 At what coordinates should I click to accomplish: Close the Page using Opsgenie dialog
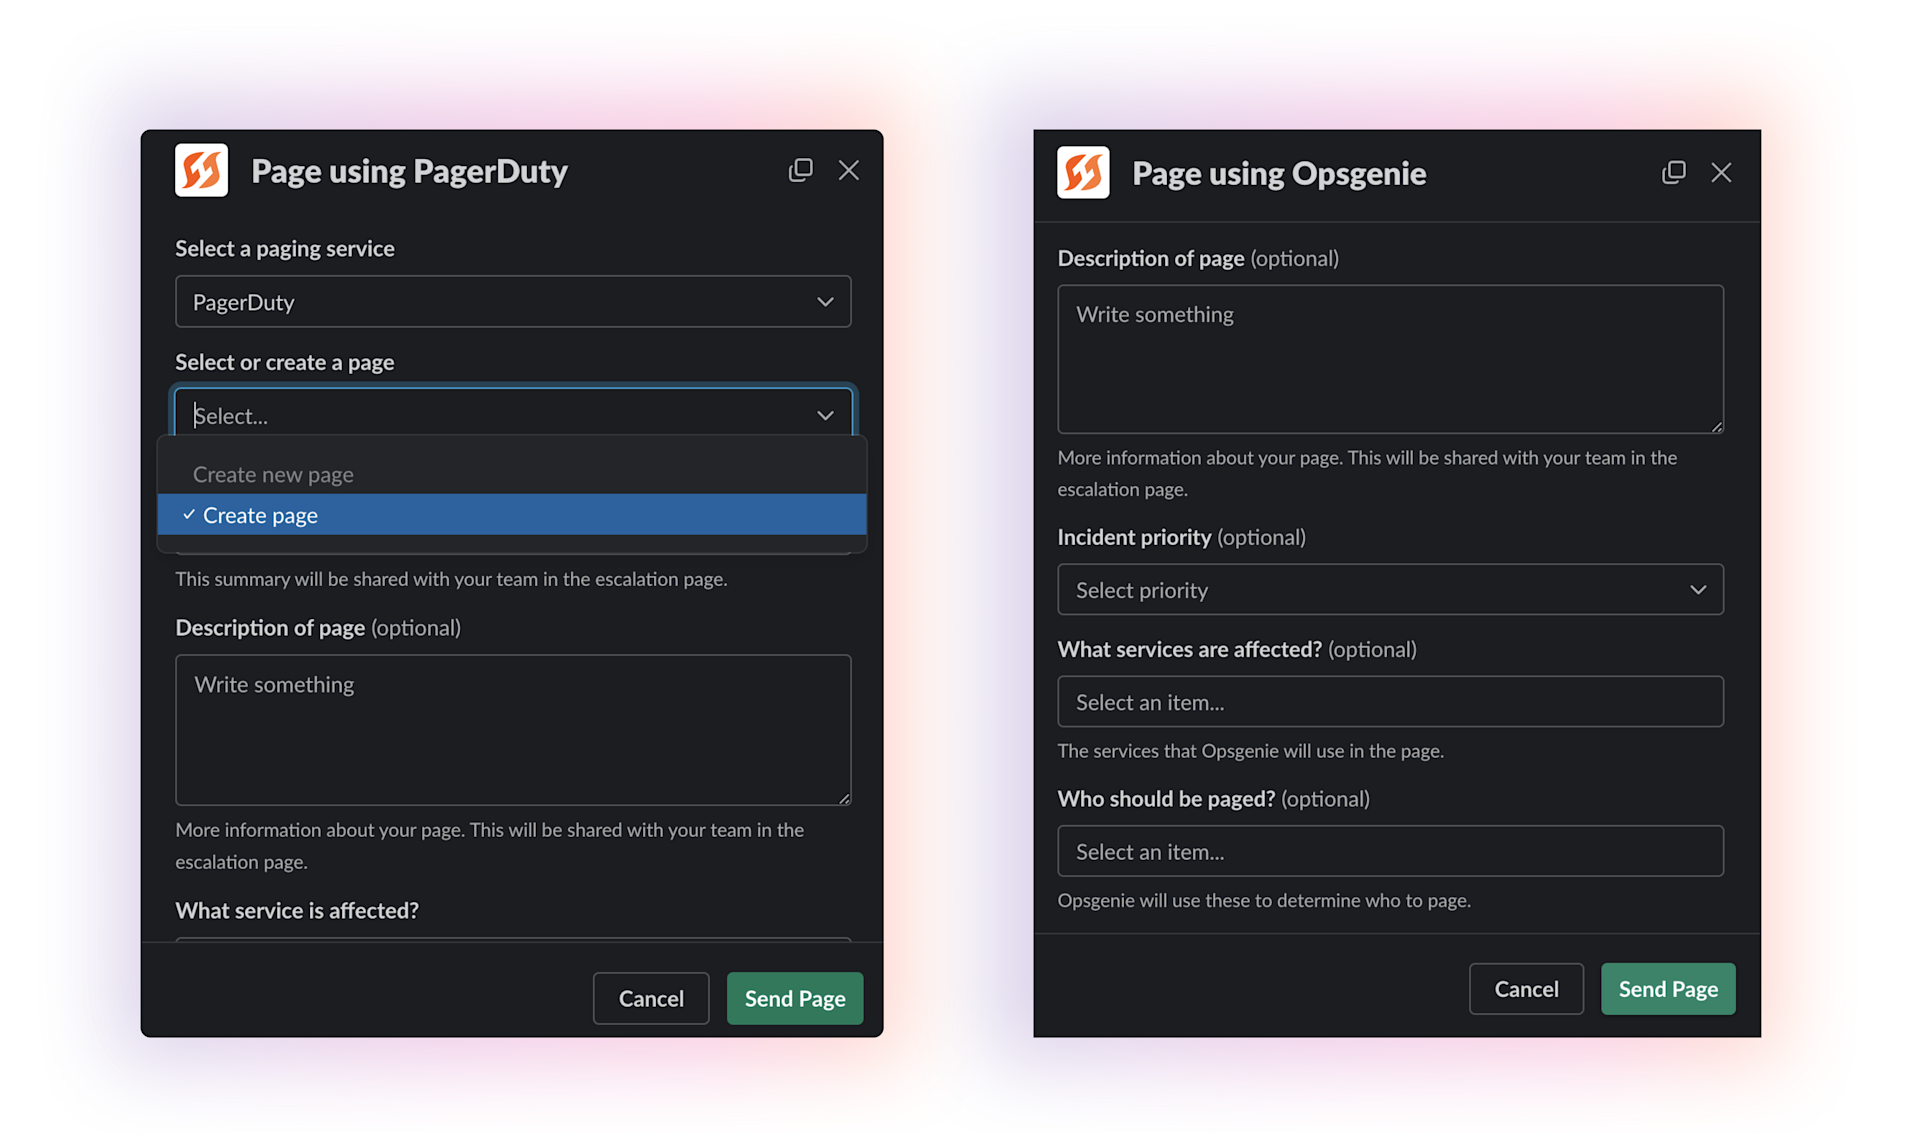point(1720,172)
